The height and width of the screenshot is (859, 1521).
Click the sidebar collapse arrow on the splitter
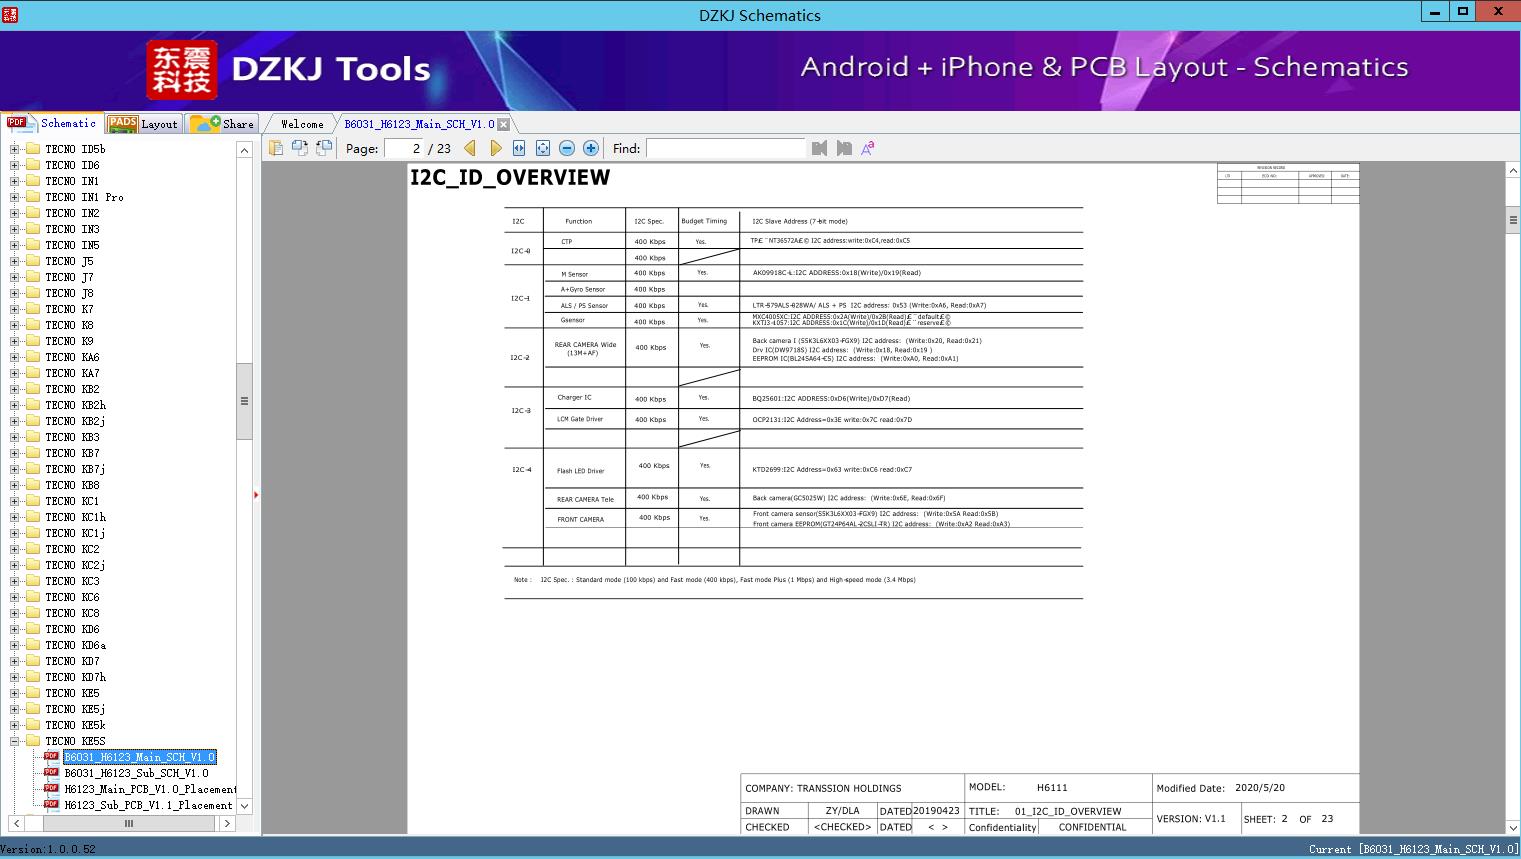256,495
